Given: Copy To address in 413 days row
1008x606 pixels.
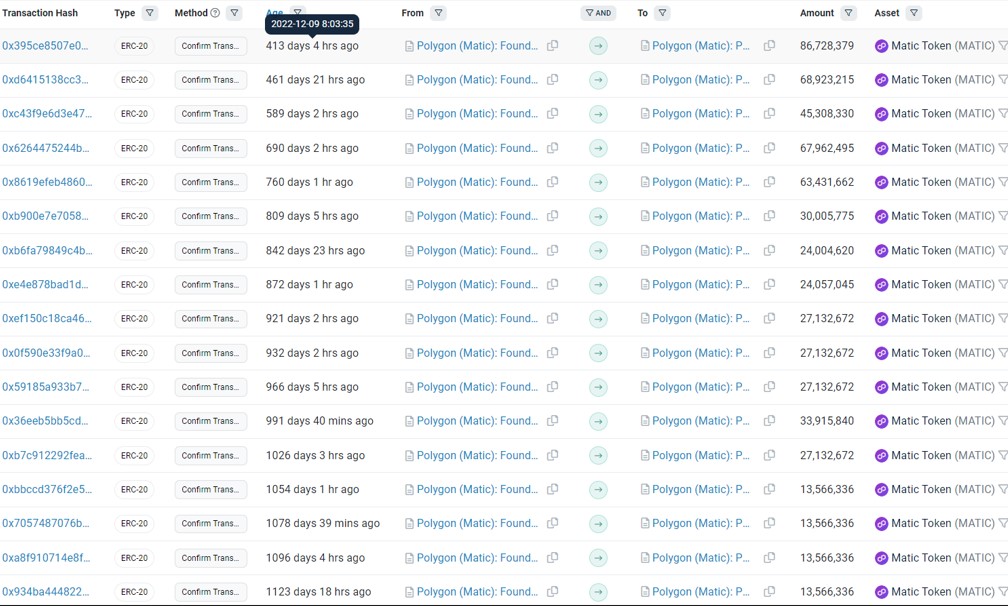Looking at the screenshot, I should [769, 46].
